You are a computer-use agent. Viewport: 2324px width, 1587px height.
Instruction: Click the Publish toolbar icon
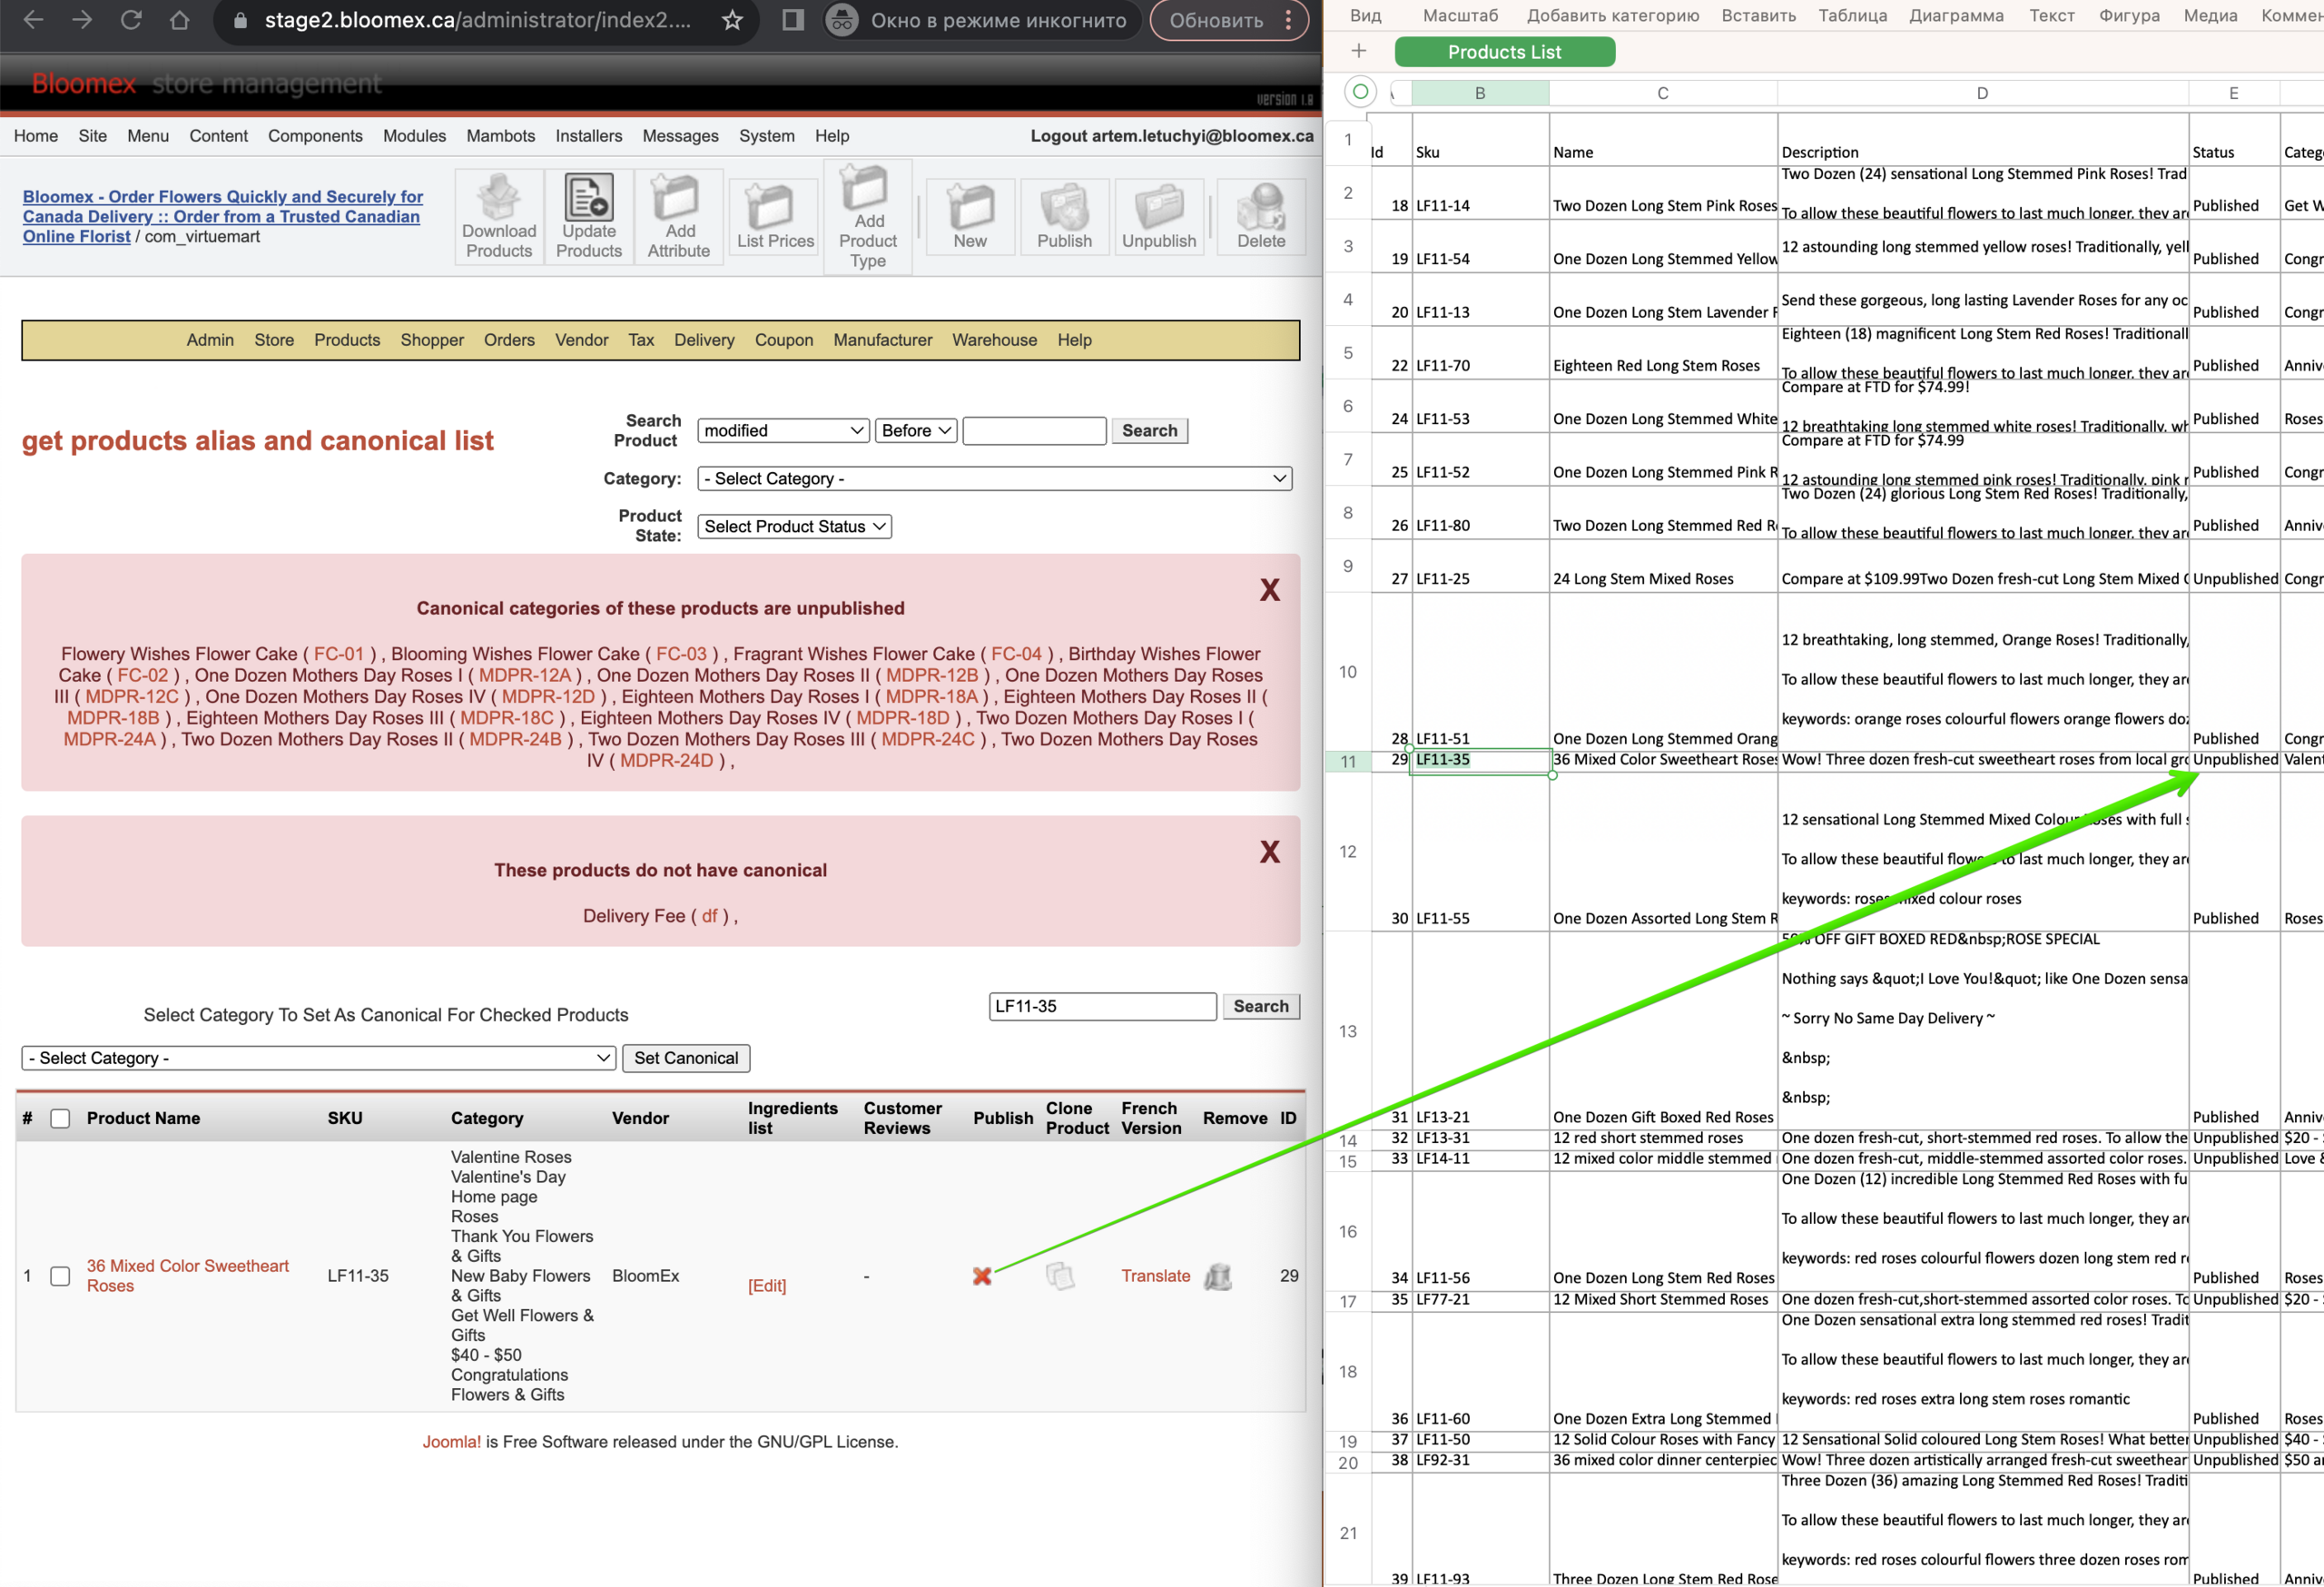[x=1064, y=217]
